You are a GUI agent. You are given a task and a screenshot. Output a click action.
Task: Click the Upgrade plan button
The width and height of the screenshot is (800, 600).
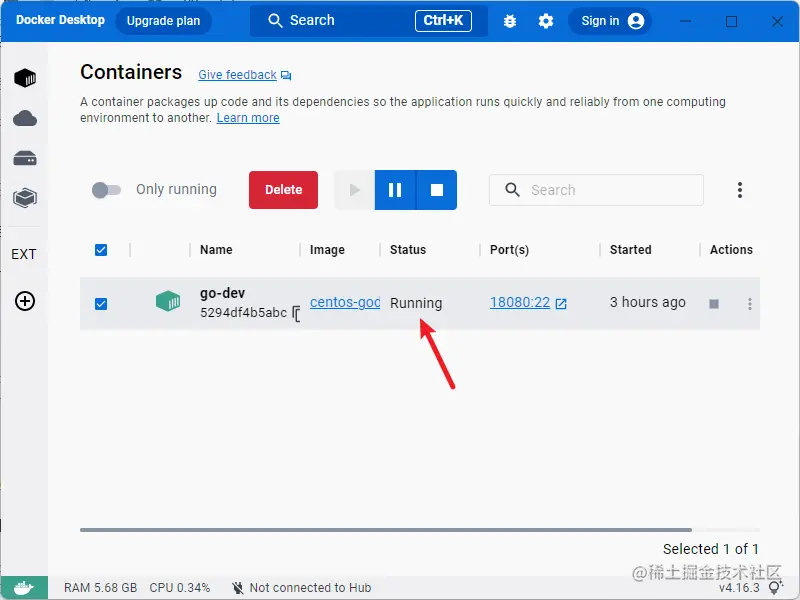point(163,21)
